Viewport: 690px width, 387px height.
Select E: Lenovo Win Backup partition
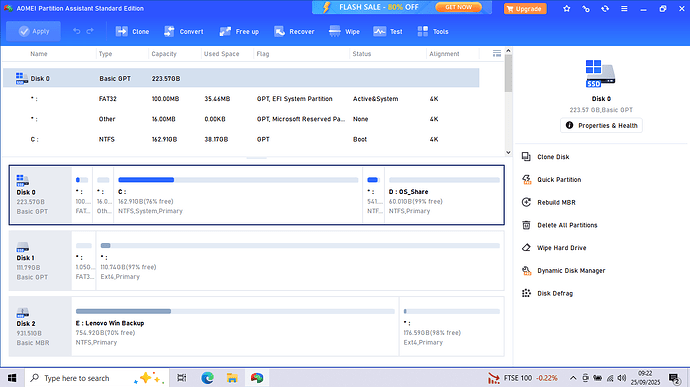pos(235,326)
